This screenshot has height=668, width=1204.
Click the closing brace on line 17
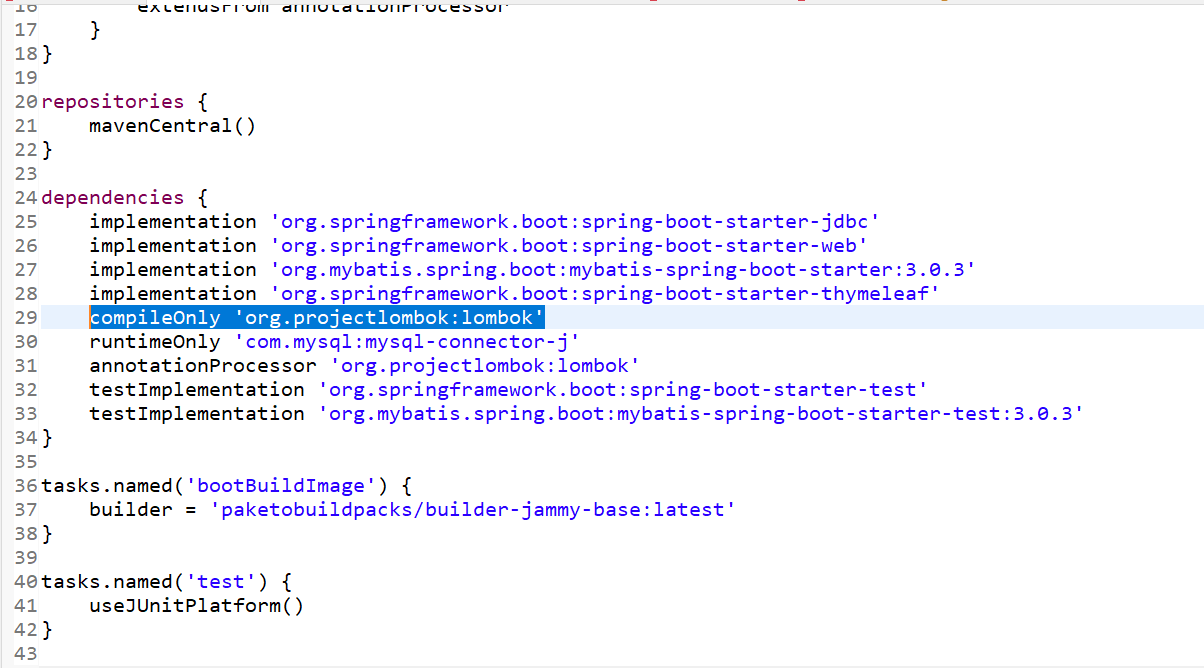[95, 30]
